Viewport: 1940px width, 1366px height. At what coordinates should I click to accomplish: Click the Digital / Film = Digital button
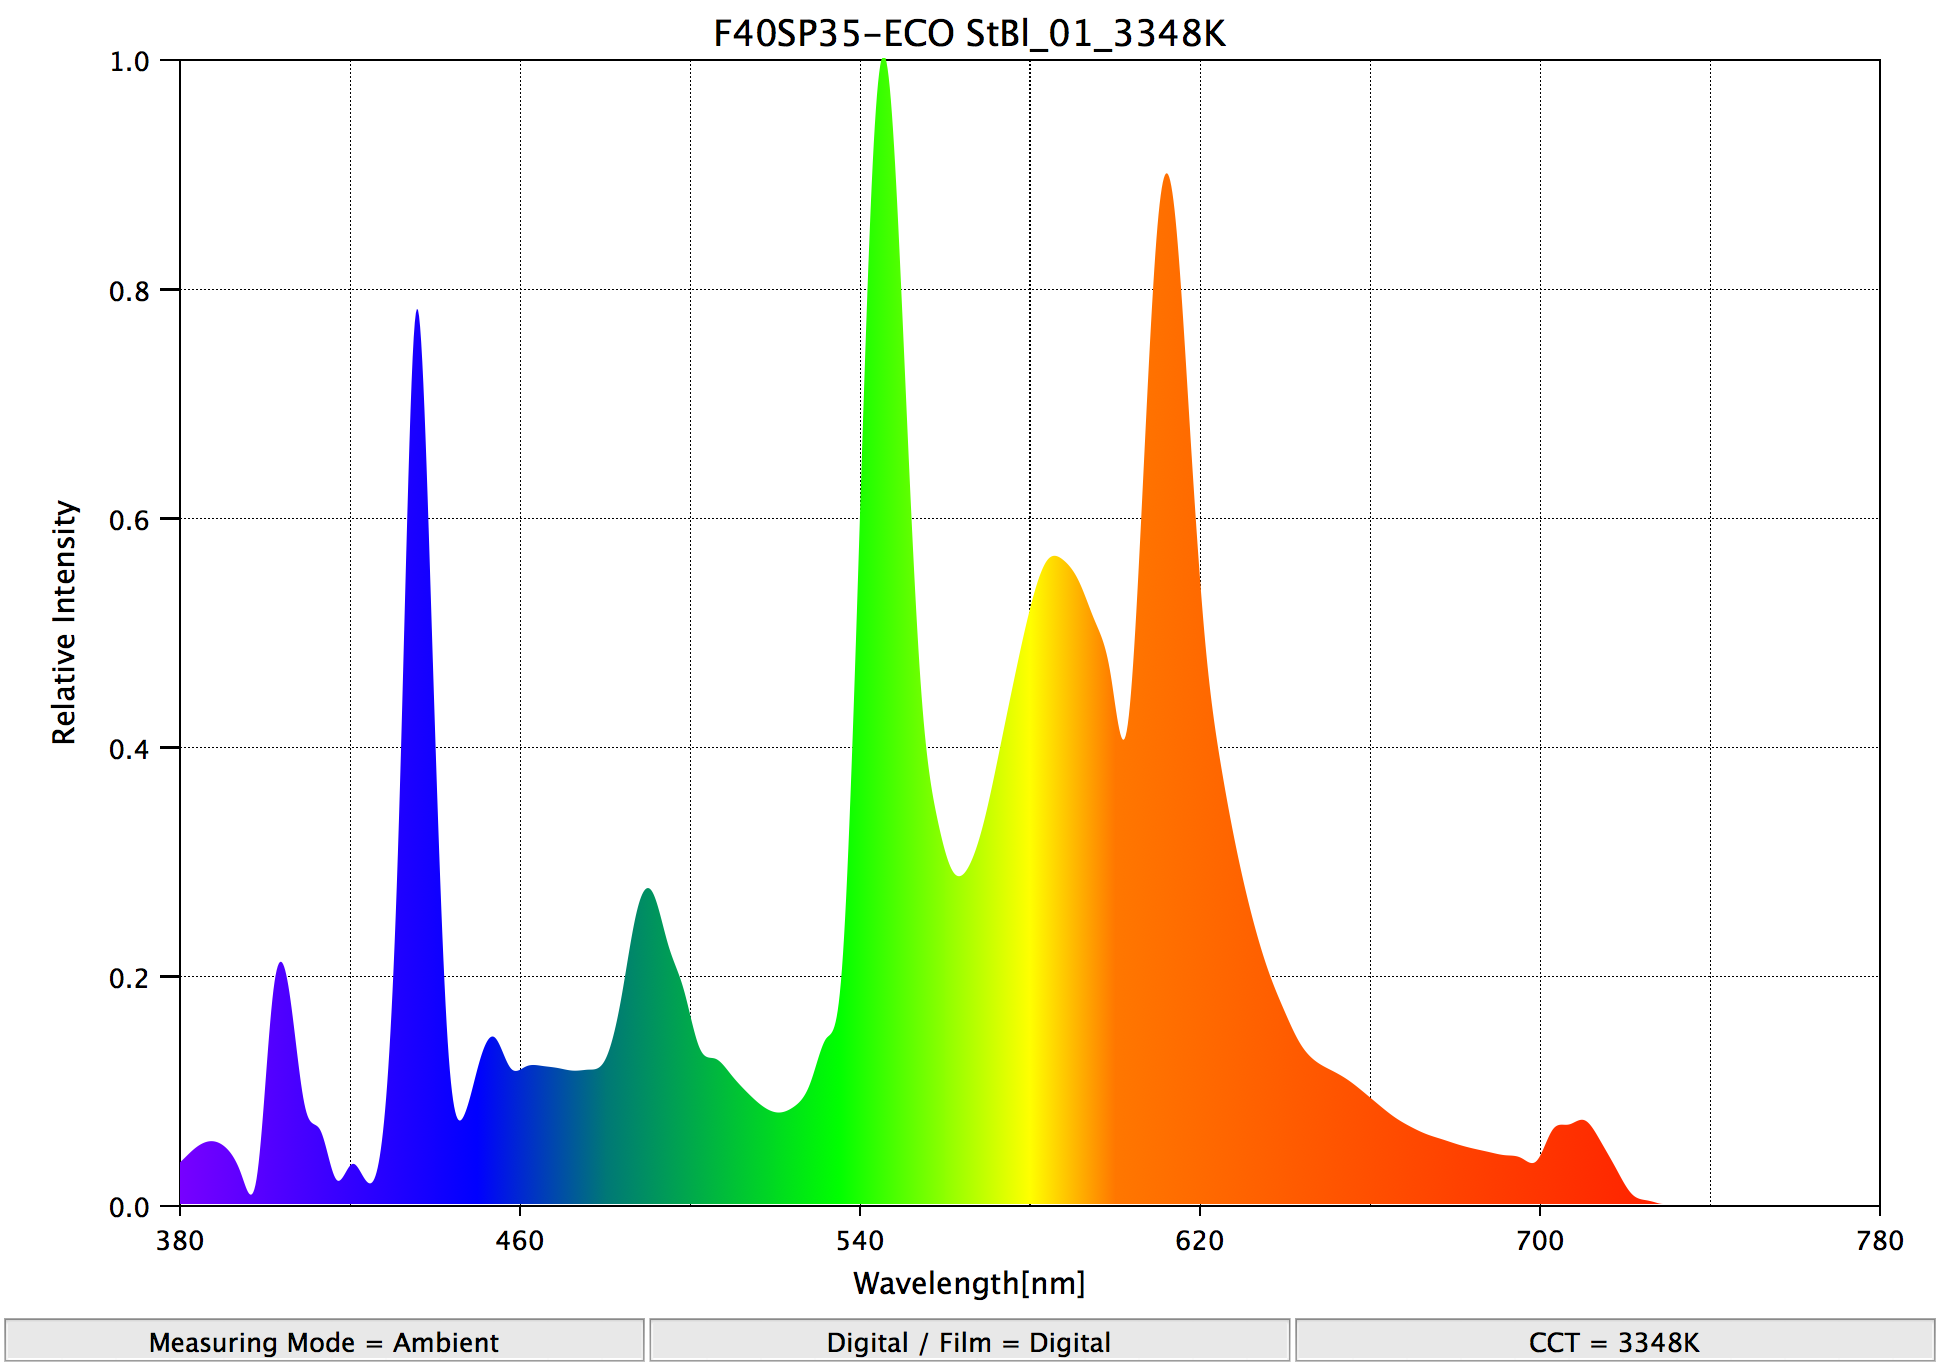pyautogui.click(x=968, y=1341)
